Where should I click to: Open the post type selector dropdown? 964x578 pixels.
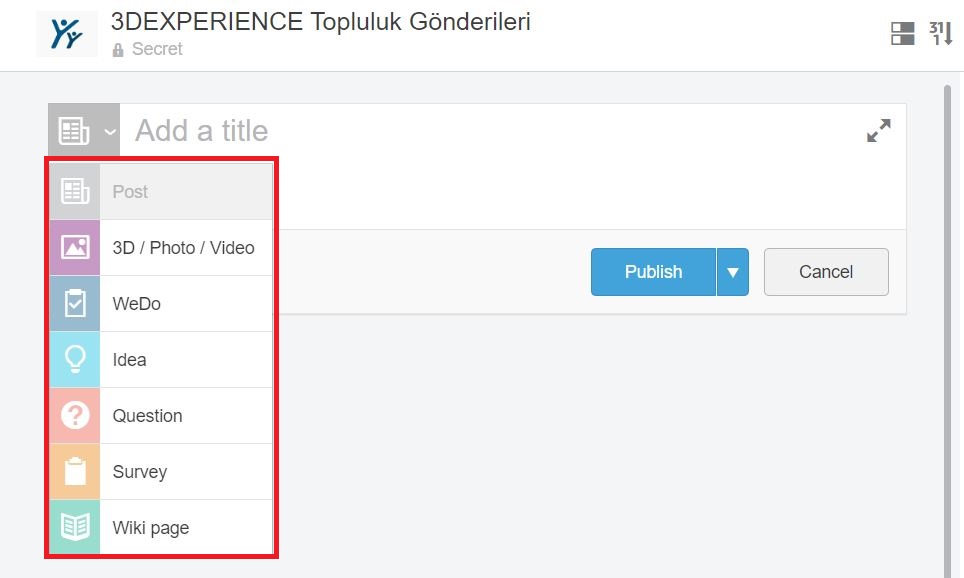(84, 131)
